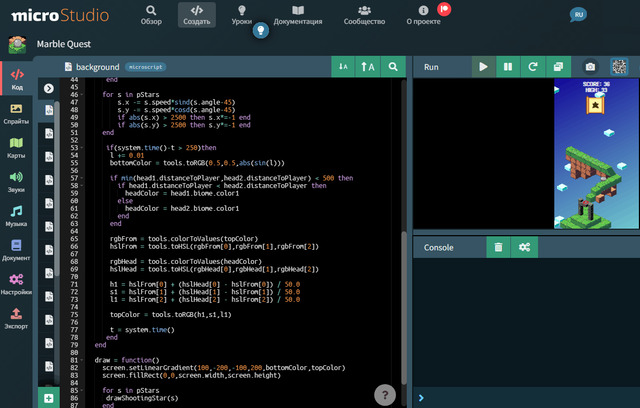640x408 pixels.
Task: Open the Спрайты sprites section
Action: pyautogui.click(x=16, y=113)
